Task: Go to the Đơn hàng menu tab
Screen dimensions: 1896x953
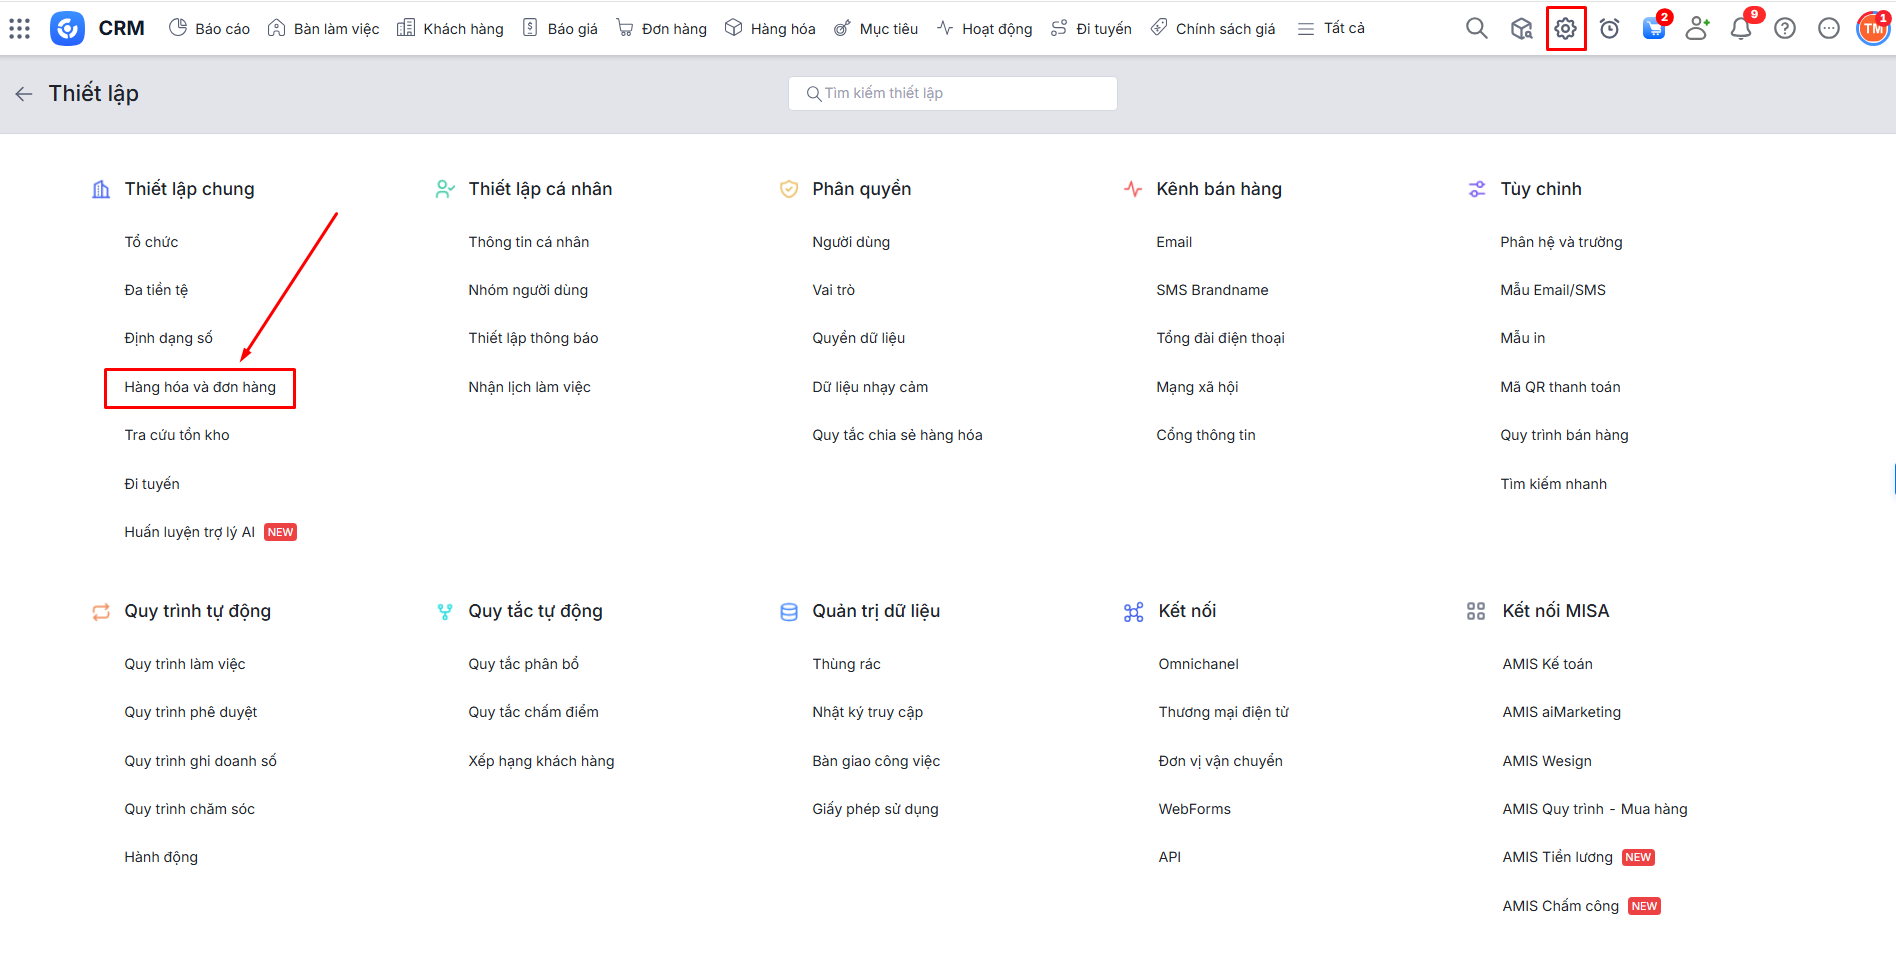Action: click(662, 29)
